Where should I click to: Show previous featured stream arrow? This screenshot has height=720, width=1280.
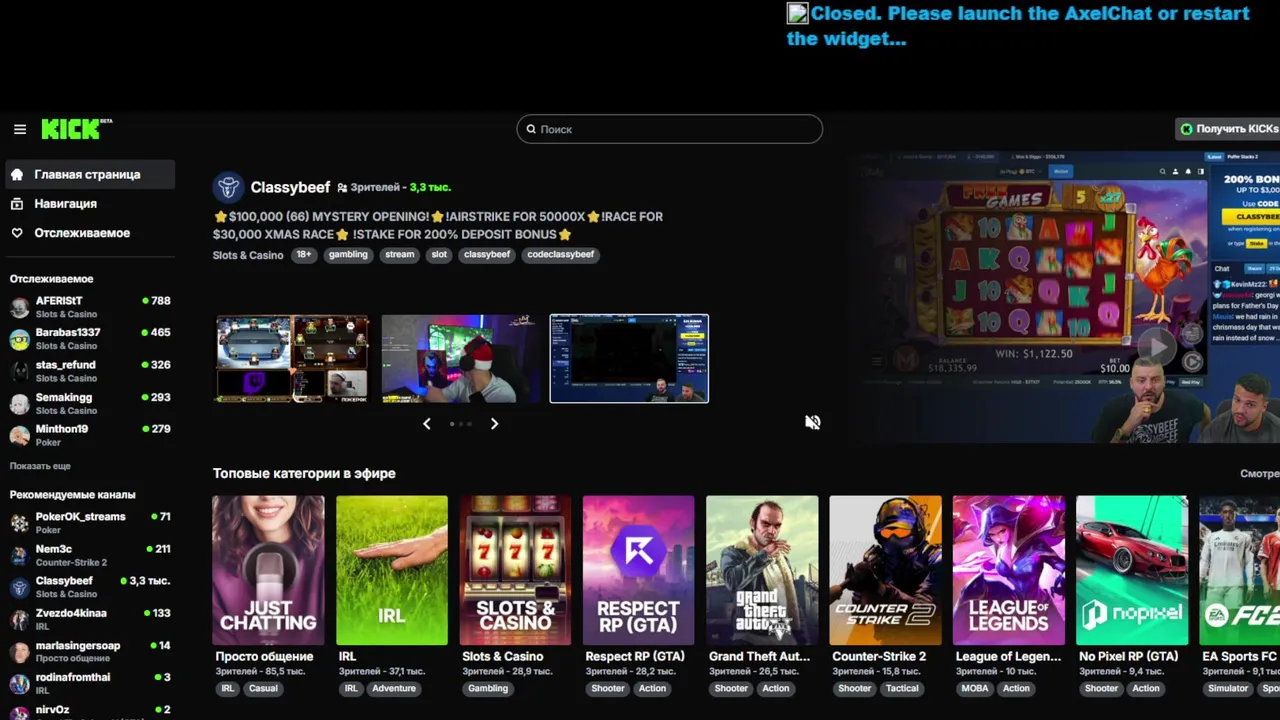[x=427, y=424]
